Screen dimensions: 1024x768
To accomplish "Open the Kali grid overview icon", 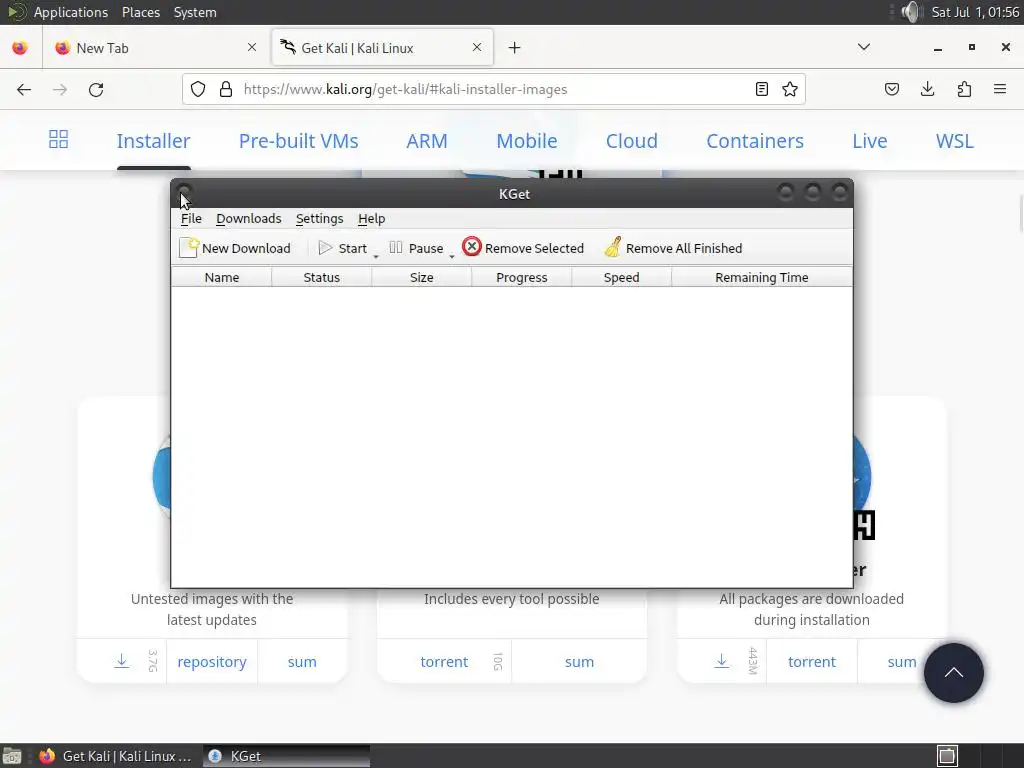I will pyautogui.click(x=58, y=139).
